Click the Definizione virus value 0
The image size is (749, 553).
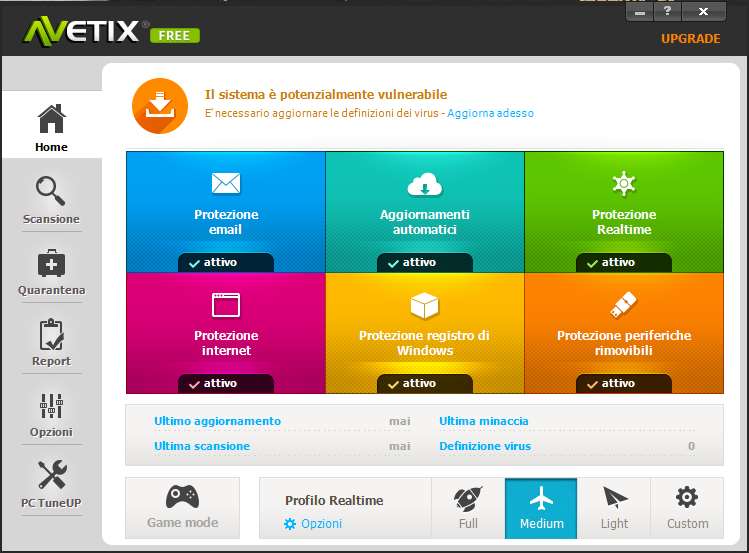click(x=691, y=446)
